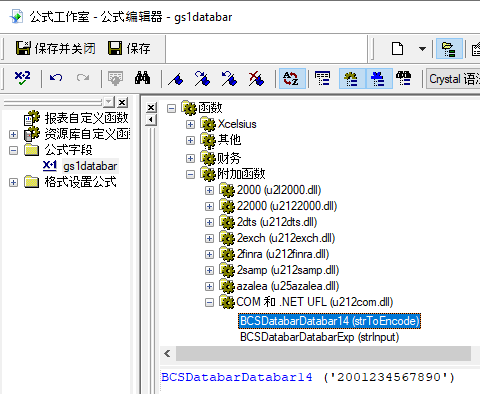Check formula syntax with X+2 icon

click(22, 78)
